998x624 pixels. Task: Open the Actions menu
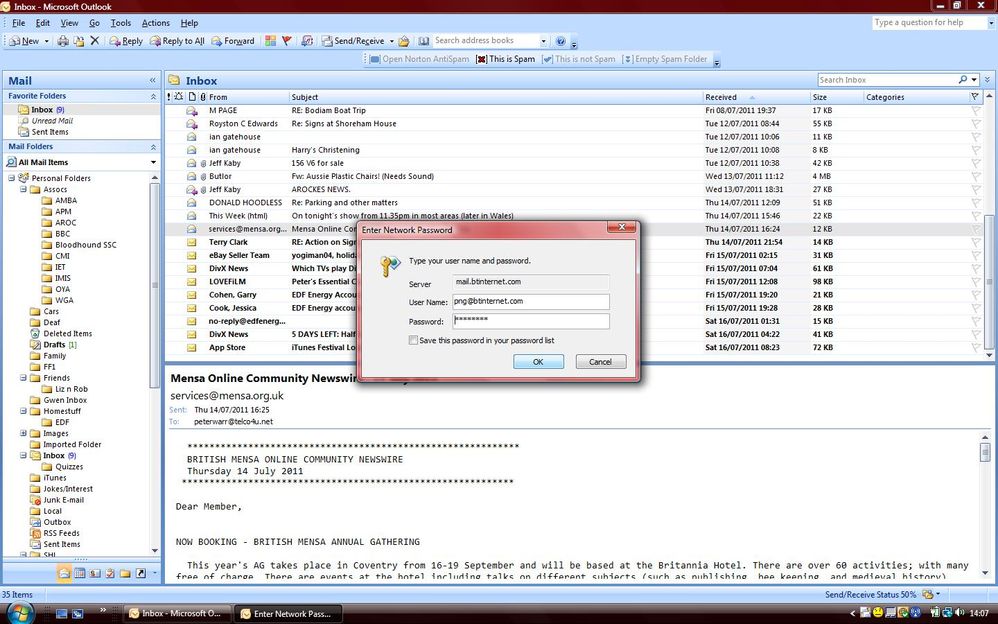click(x=155, y=23)
